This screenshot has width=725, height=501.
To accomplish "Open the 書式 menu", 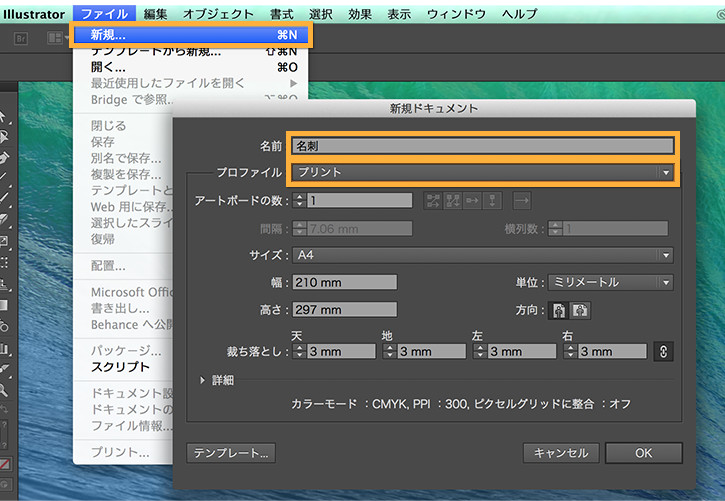I will pos(282,14).
